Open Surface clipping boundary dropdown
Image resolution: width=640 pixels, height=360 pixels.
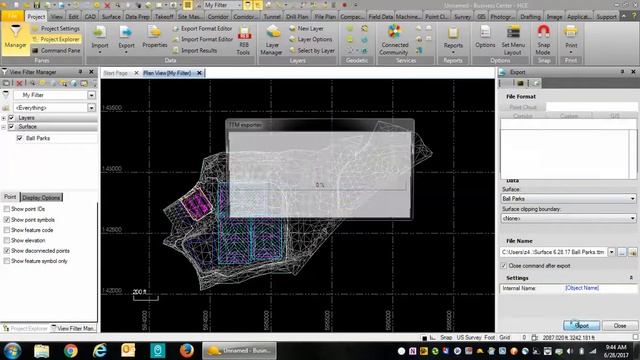[632, 218]
